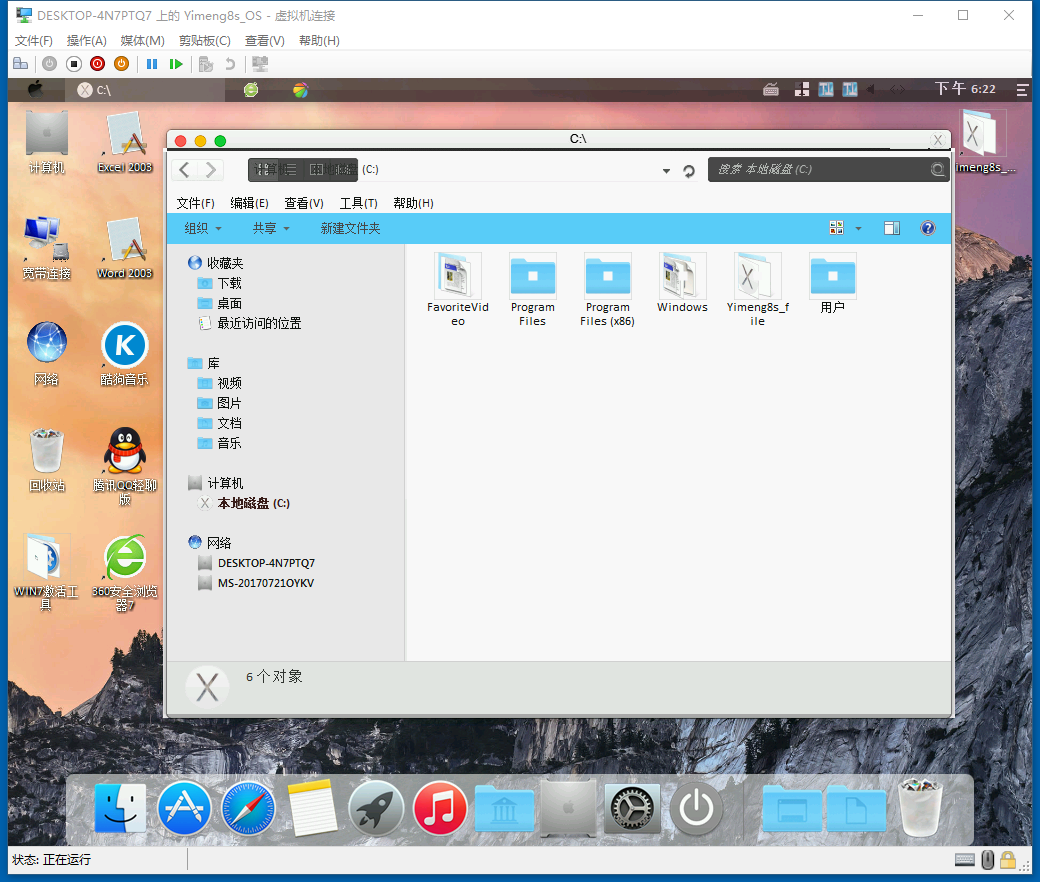Click the 新建文件夹 button
This screenshot has height=882, width=1040.
point(350,228)
